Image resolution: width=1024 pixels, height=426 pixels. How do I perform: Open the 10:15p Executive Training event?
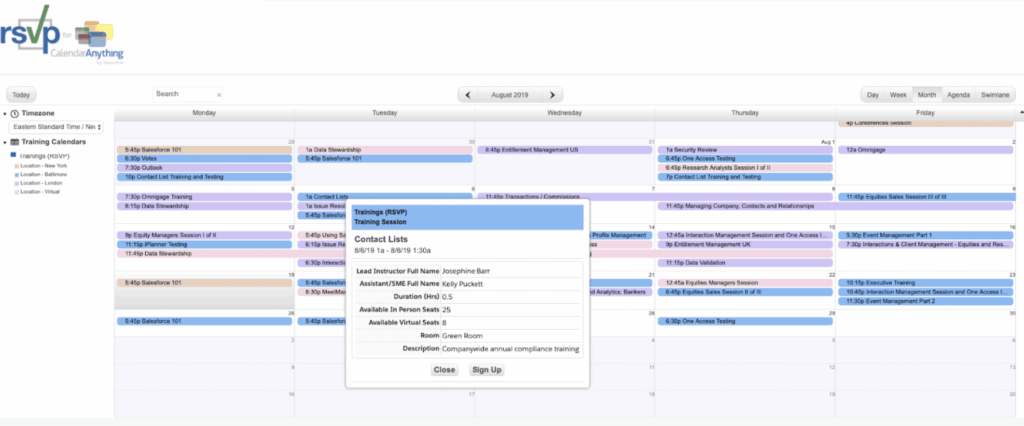[x=925, y=283]
